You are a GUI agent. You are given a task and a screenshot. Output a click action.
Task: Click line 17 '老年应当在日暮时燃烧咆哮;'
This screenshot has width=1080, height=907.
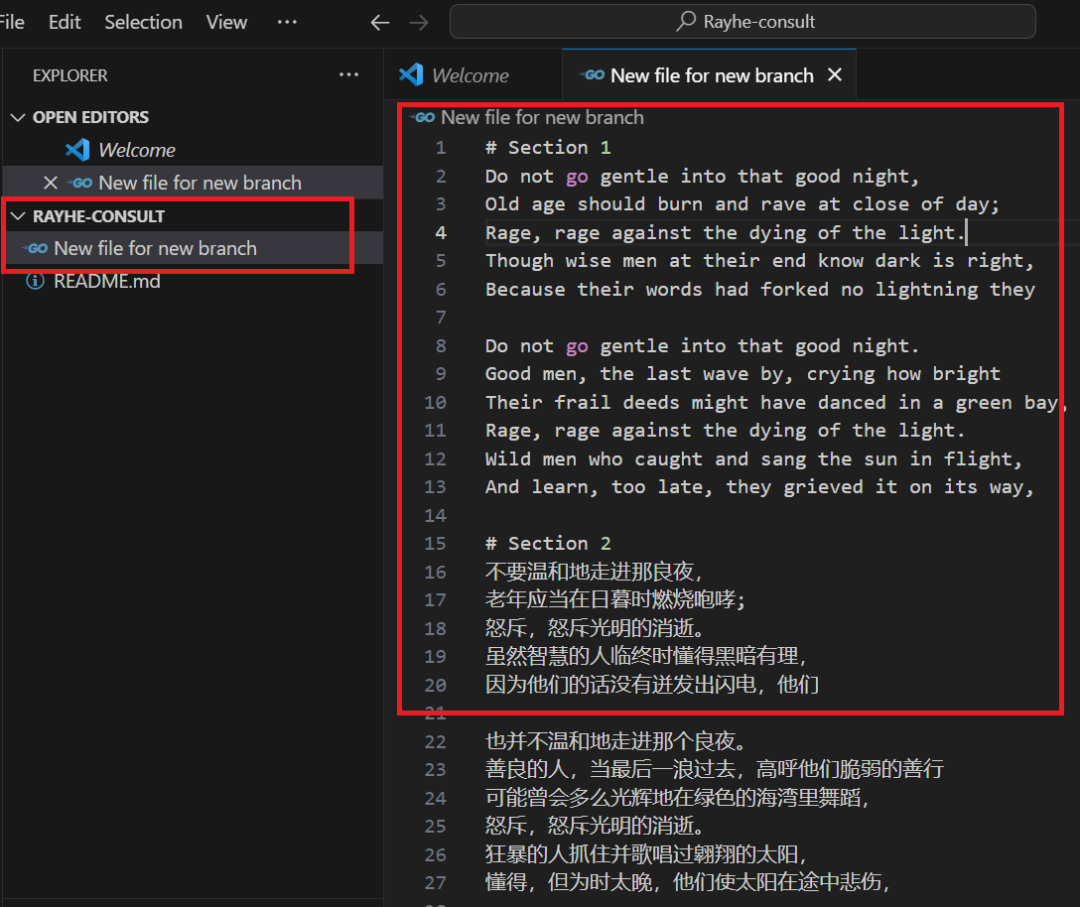click(615, 600)
